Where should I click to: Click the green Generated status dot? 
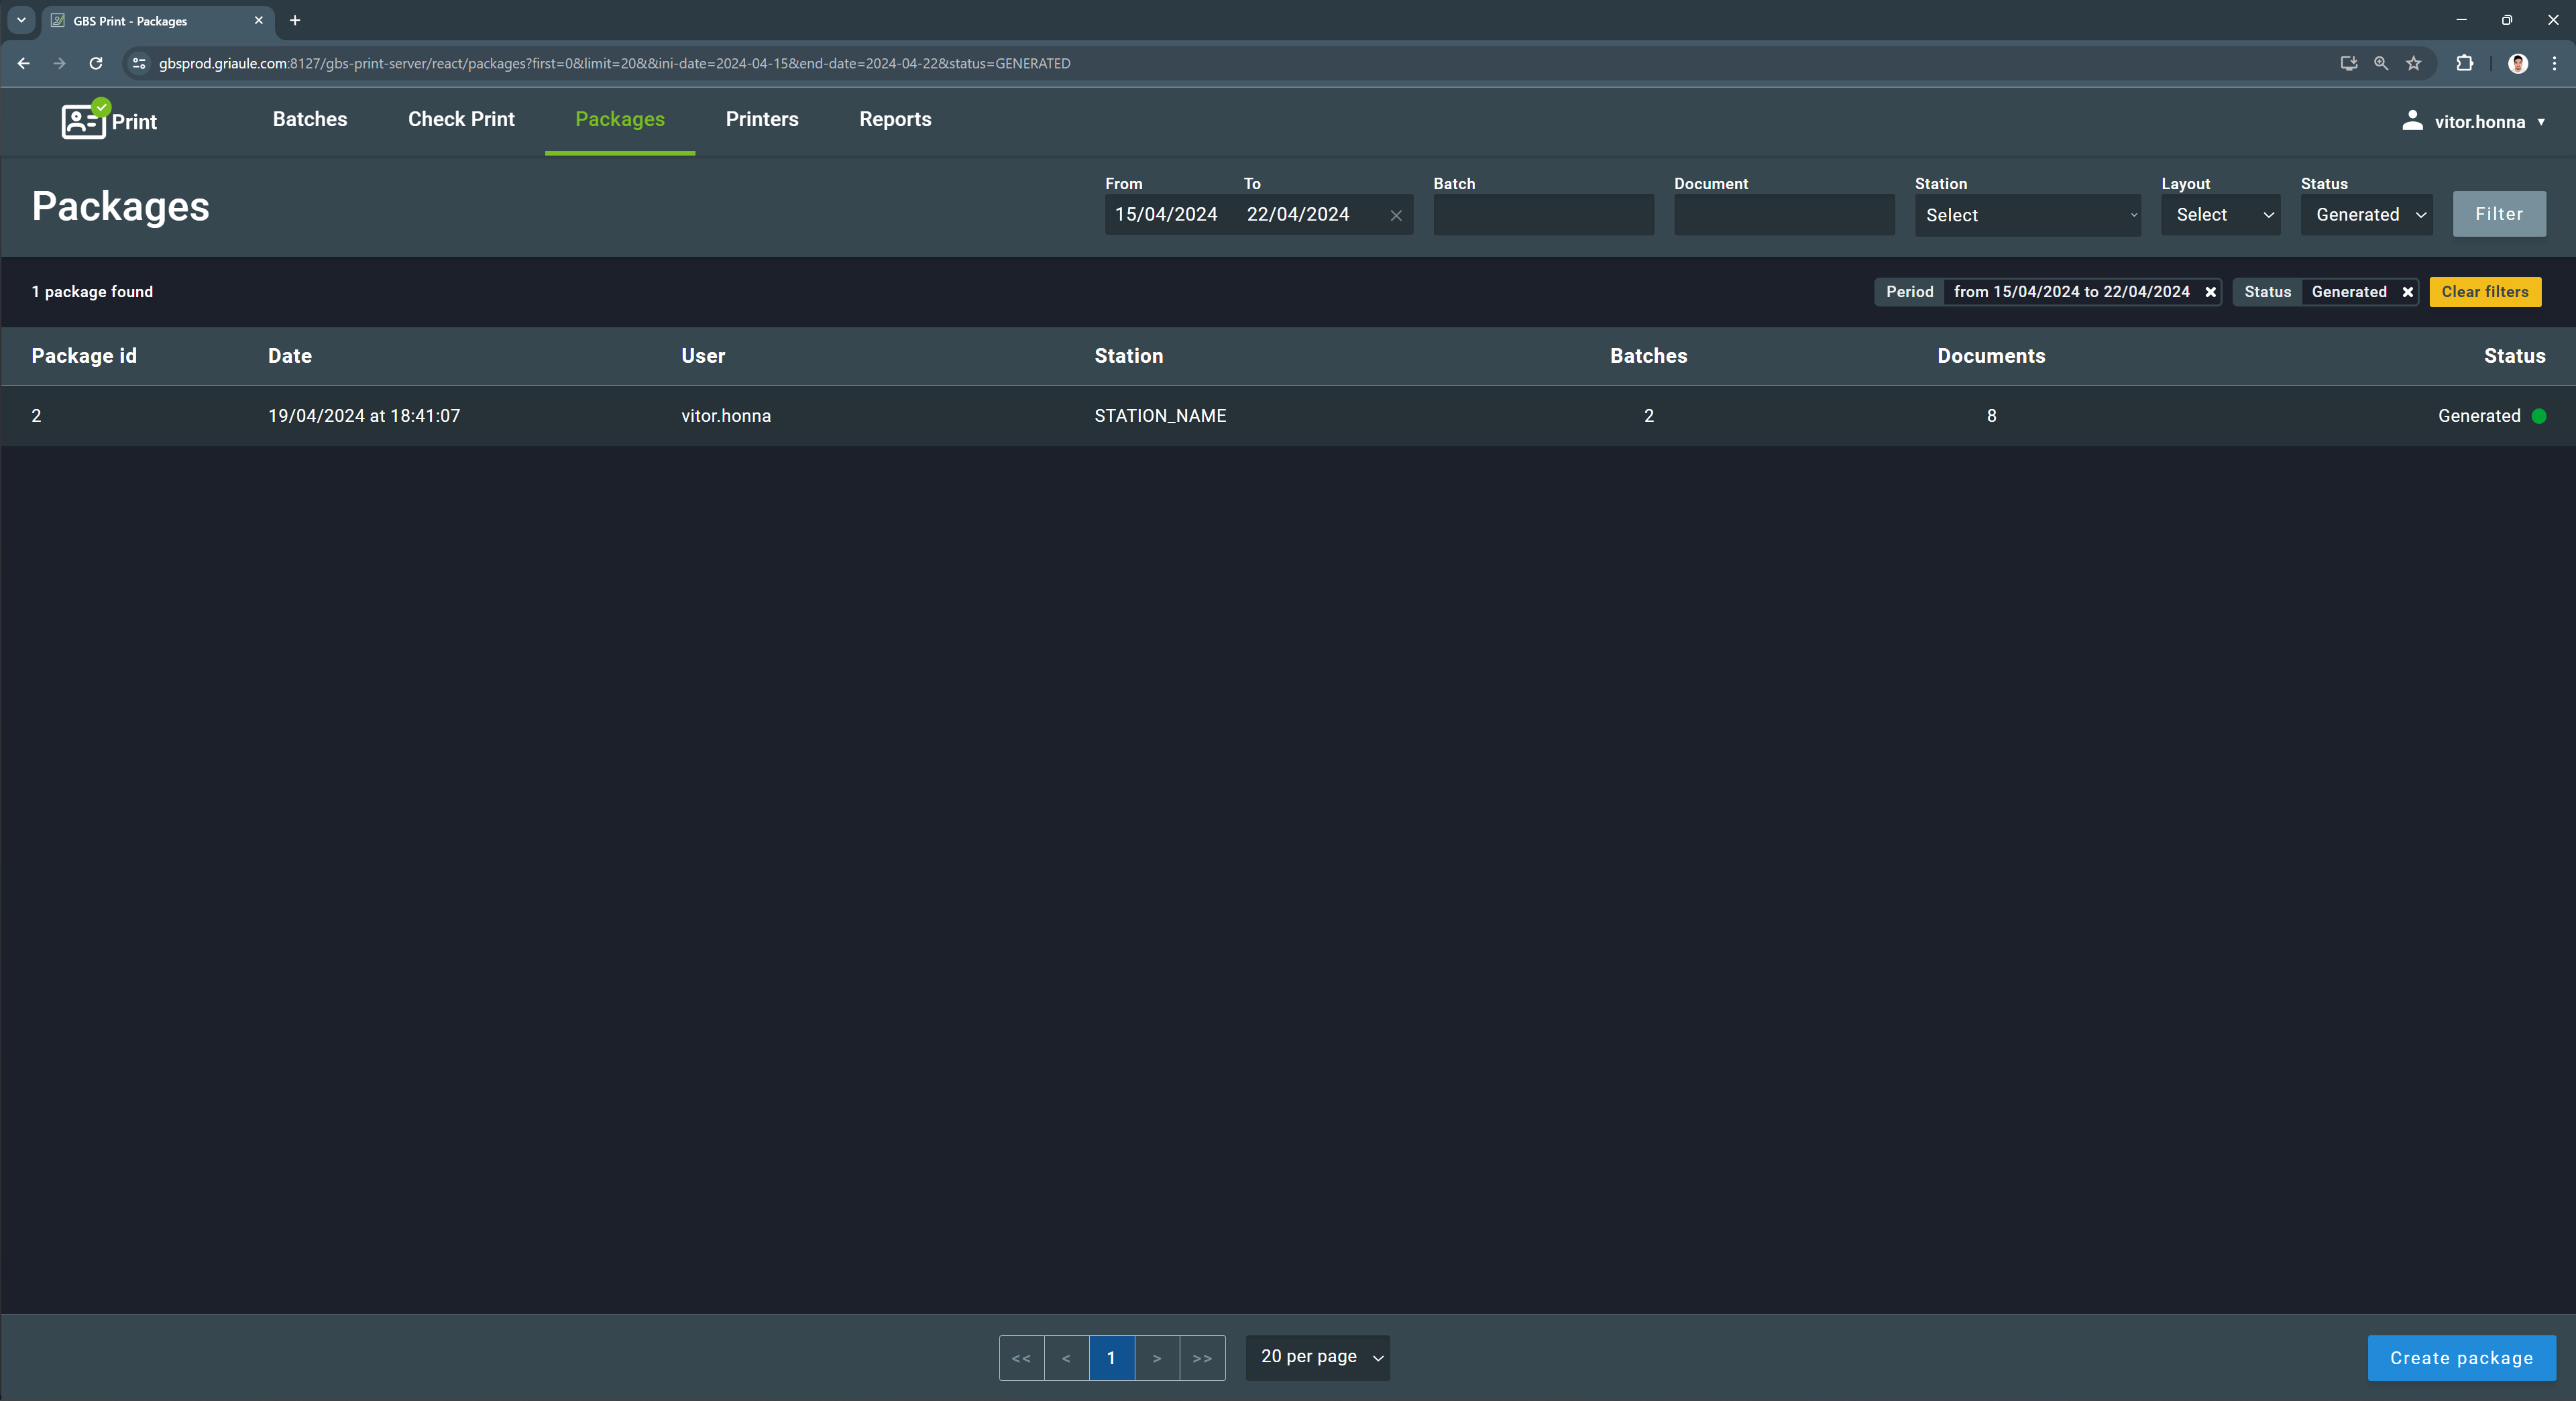point(2538,416)
